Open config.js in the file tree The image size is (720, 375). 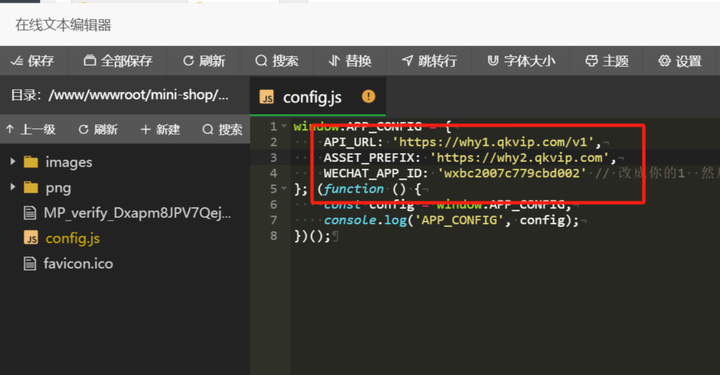tap(73, 238)
